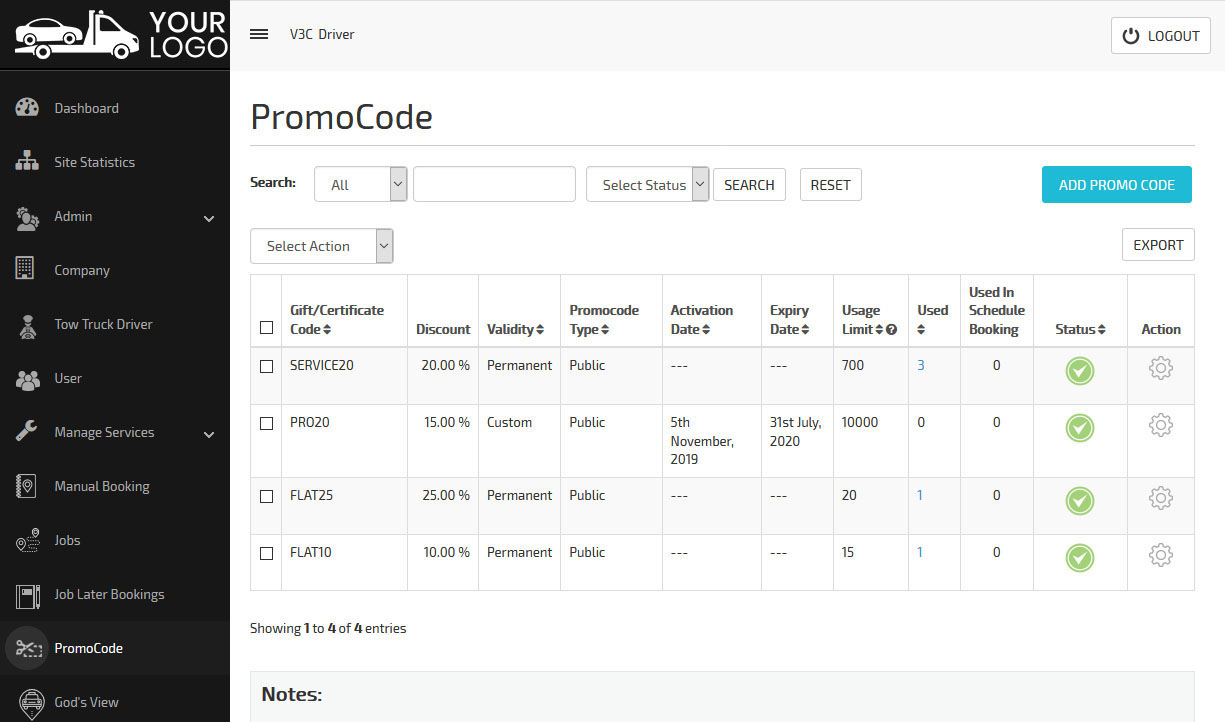
Task: Open the search field 'All' dropdown
Action: (361, 184)
